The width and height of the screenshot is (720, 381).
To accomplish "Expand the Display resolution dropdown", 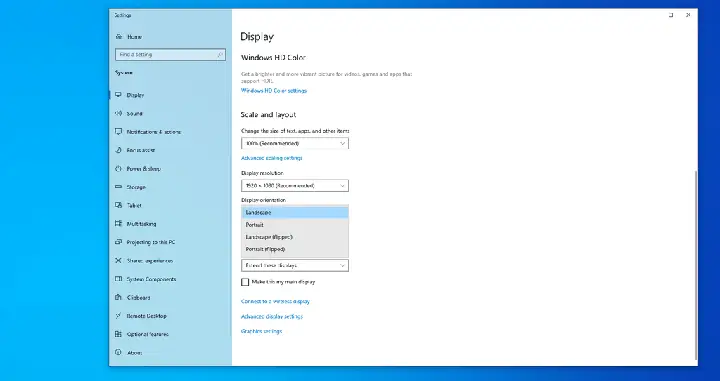I will 295,185.
